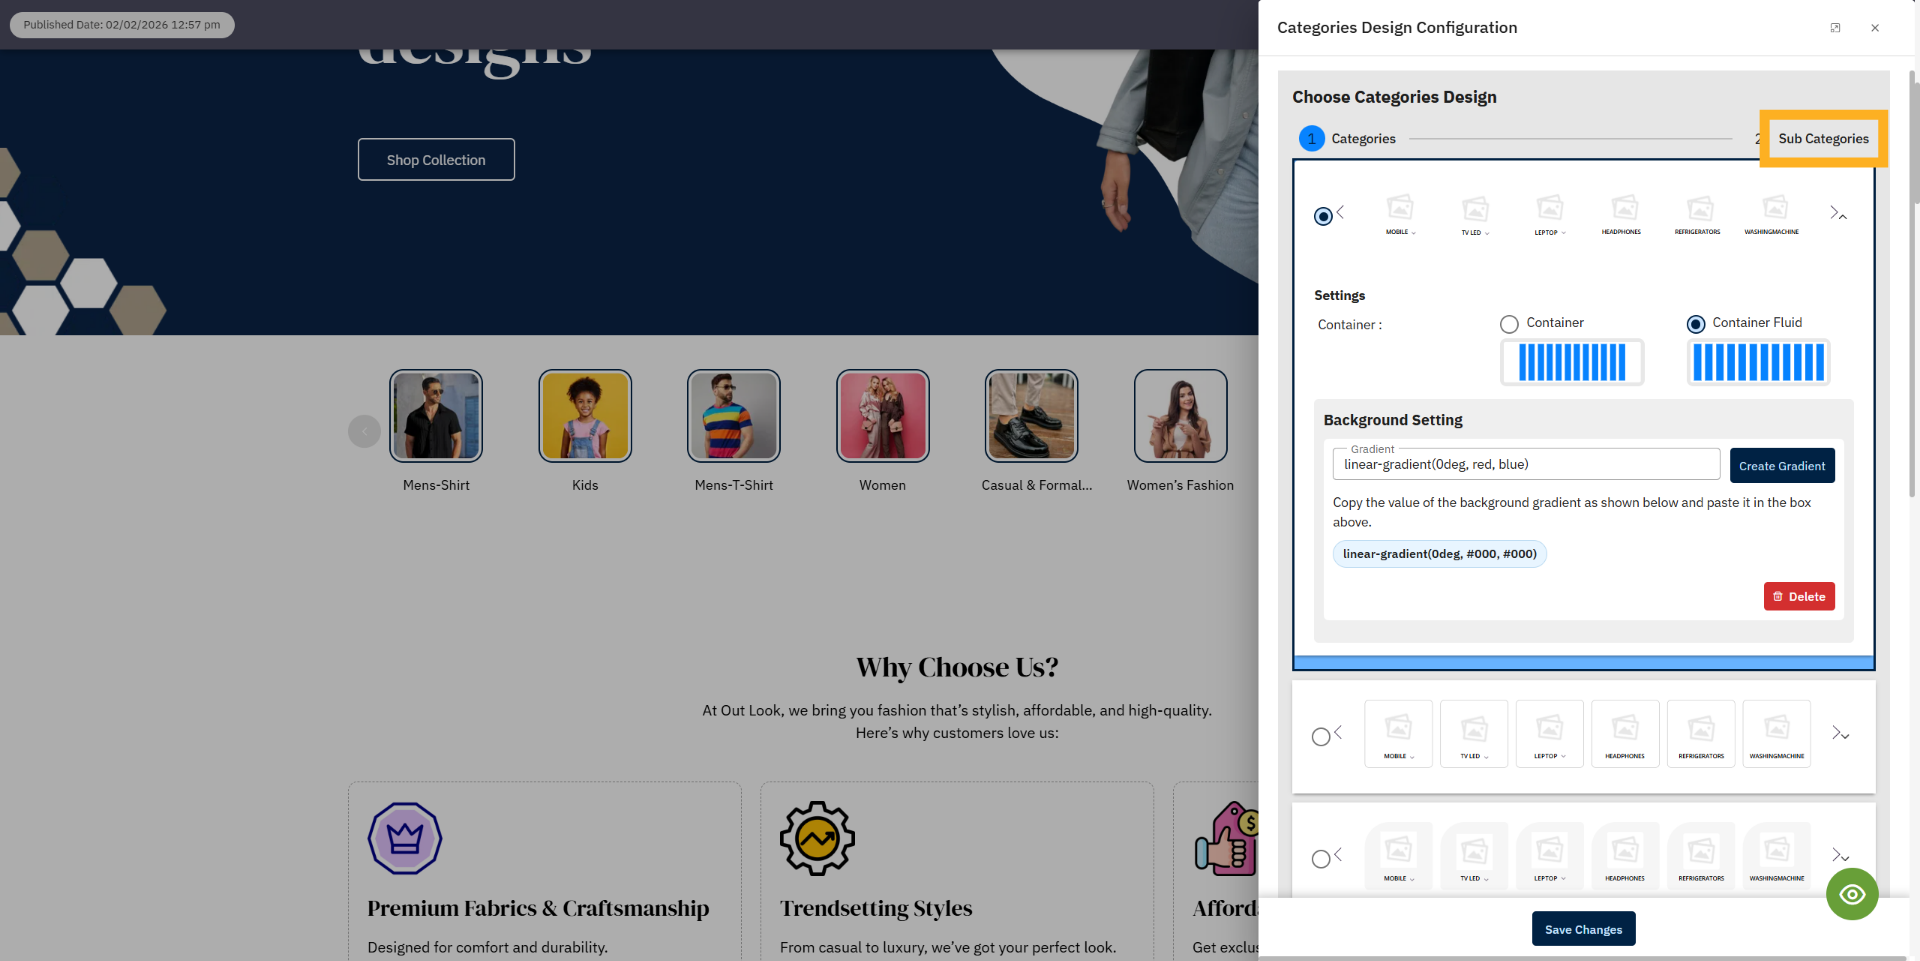Image resolution: width=1920 pixels, height=961 pixels.
Task: Click the crown icon above Premium Fabrics
Action: click(x=405, y=838)
